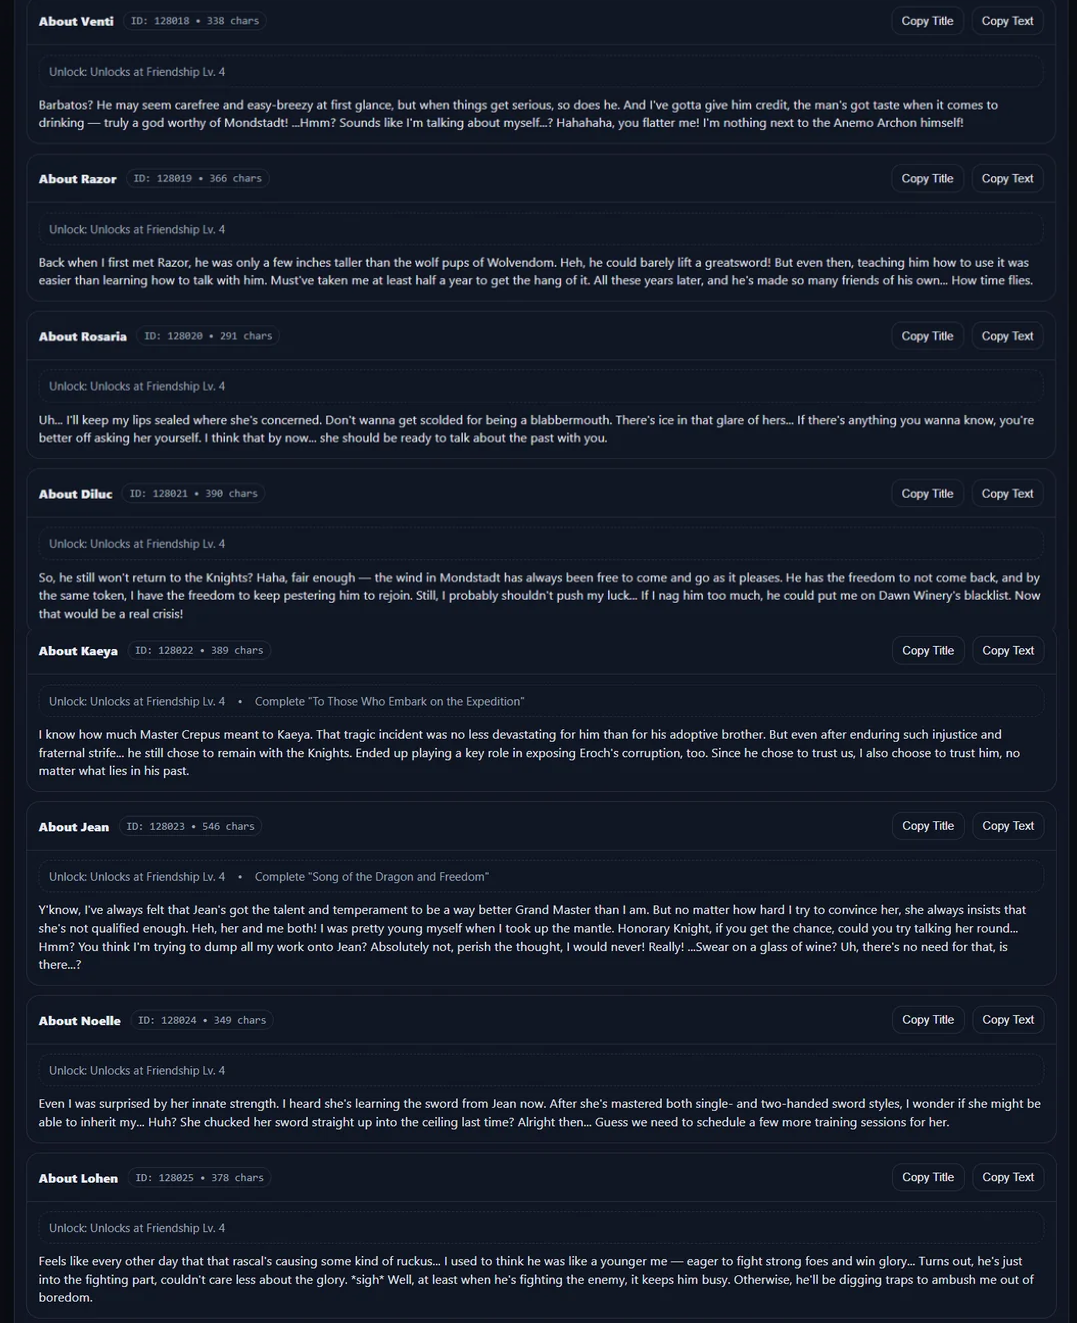
Task: Copy title of About Venti entry
Action: [x=927, y=21]
